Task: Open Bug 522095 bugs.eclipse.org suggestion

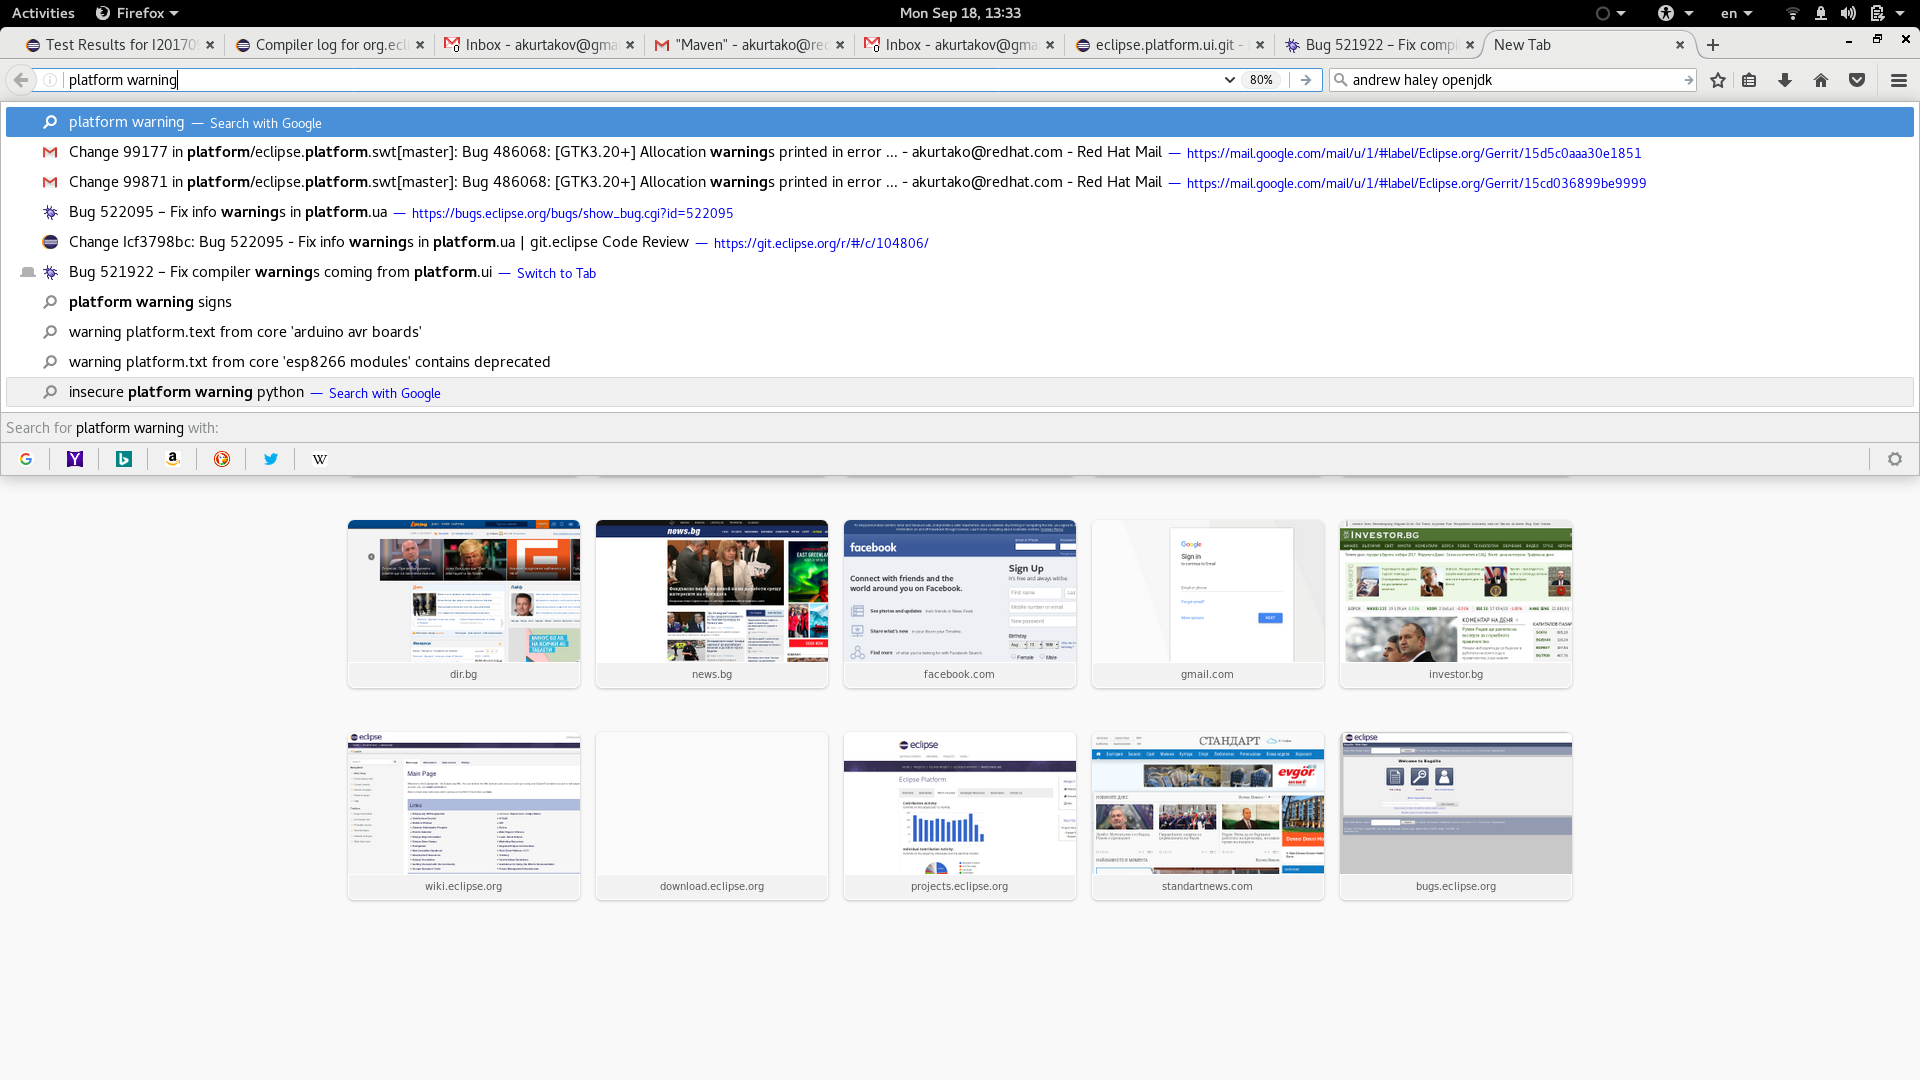Action: [x=960, y=213]
